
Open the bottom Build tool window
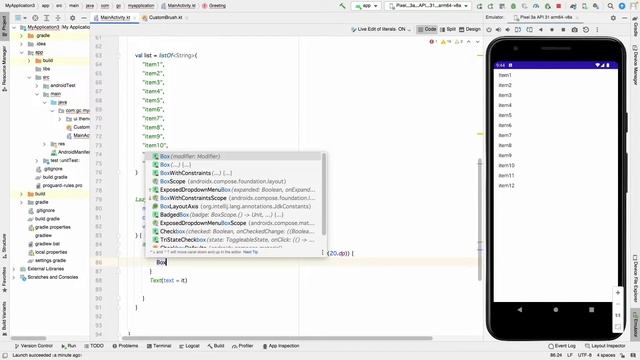[x=216, y=346]
